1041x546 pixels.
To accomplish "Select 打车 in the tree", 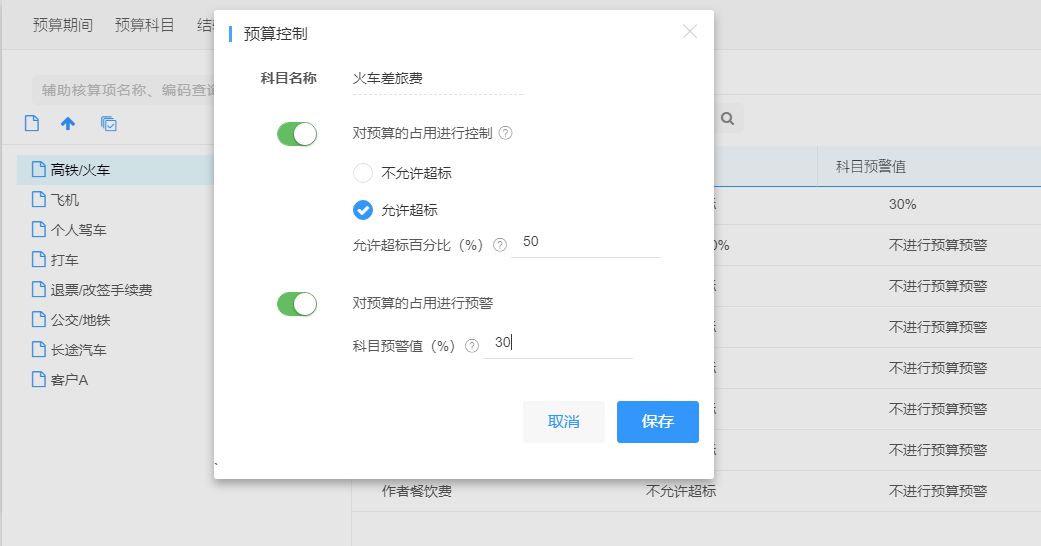I will tap(65, 260).
